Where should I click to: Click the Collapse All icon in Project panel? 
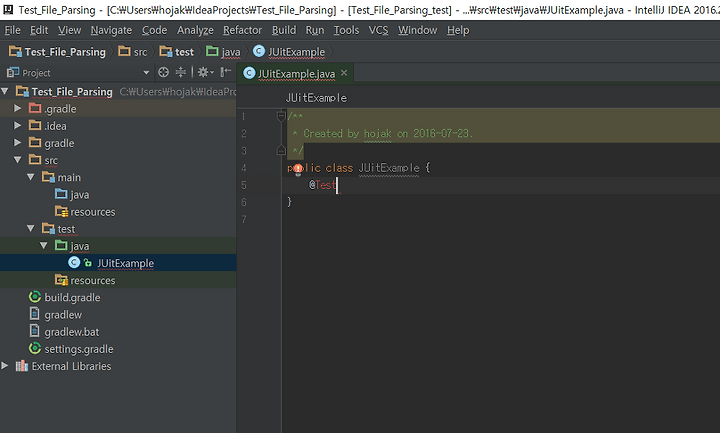coord(181,72)
